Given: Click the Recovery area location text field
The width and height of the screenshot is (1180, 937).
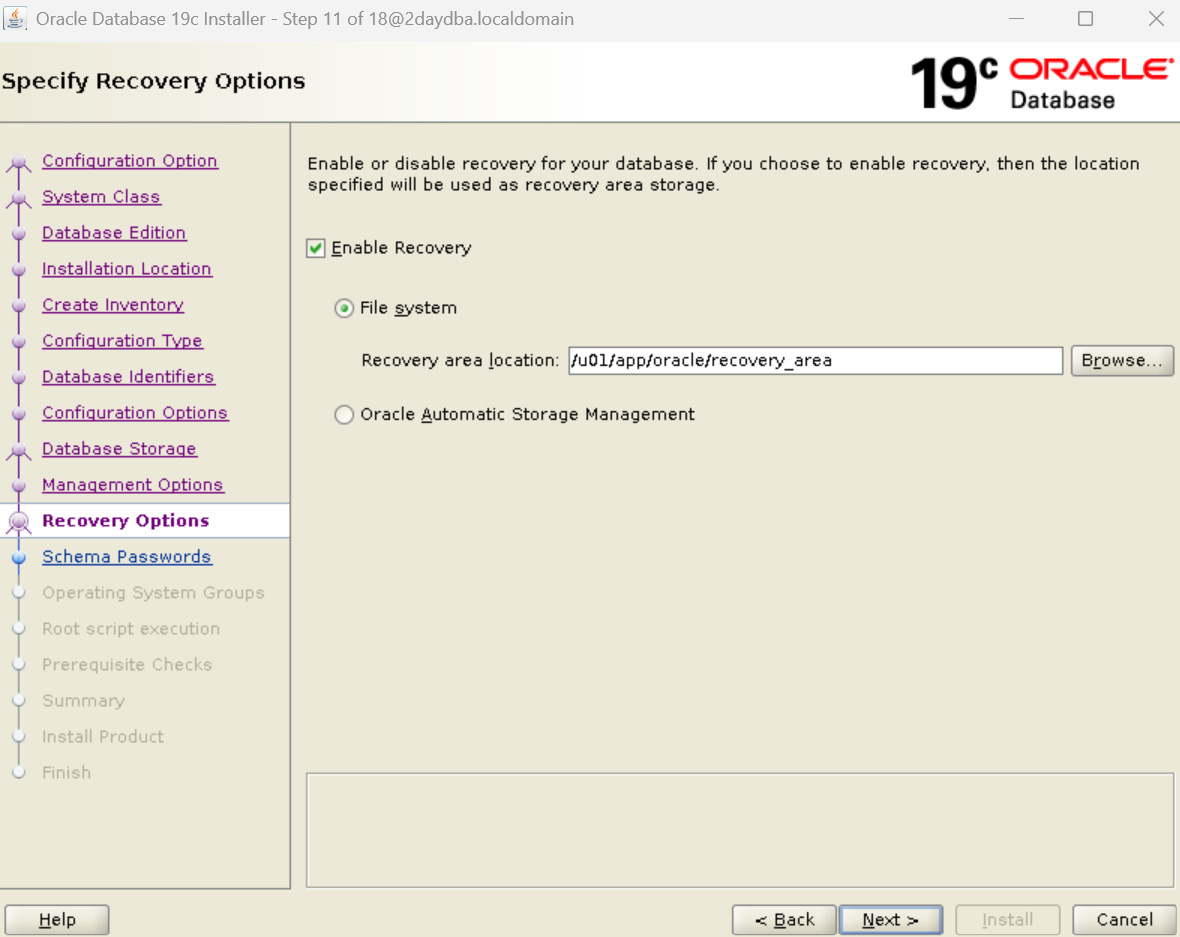Looking at the screenshot, I should (x=815, y=361).
